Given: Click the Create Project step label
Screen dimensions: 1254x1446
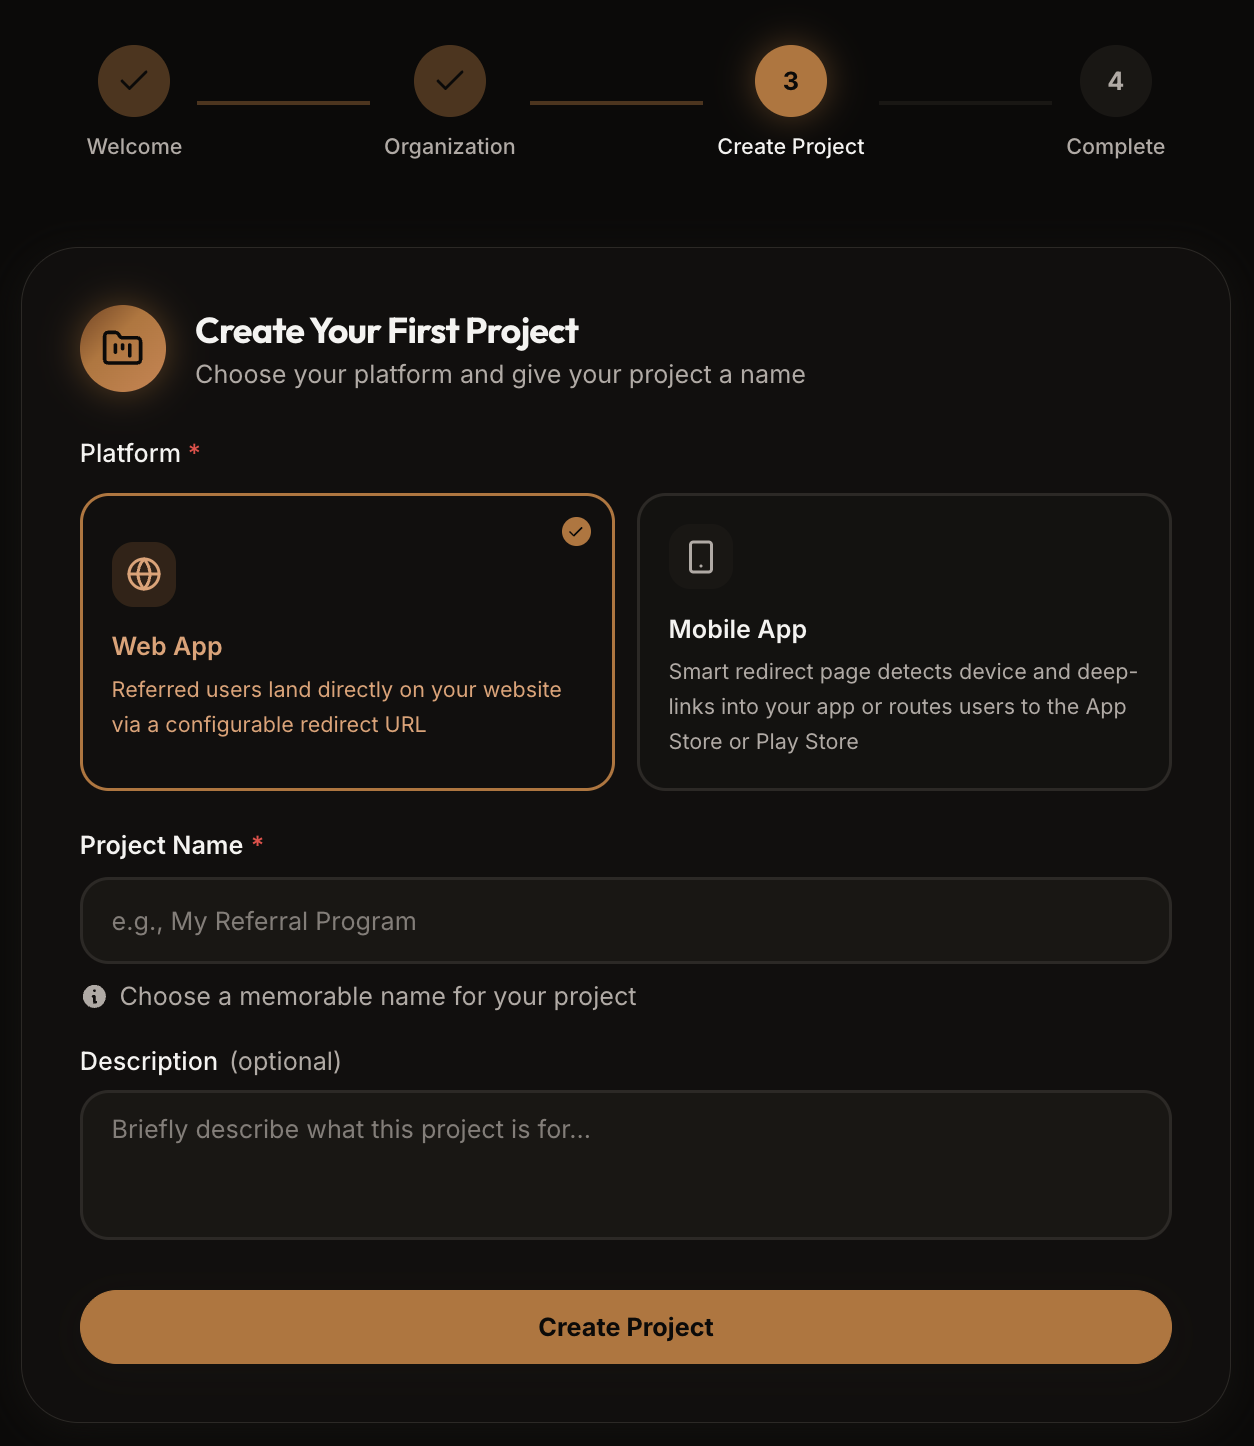Looking at the screenshot, I should (x=791, y=147).
